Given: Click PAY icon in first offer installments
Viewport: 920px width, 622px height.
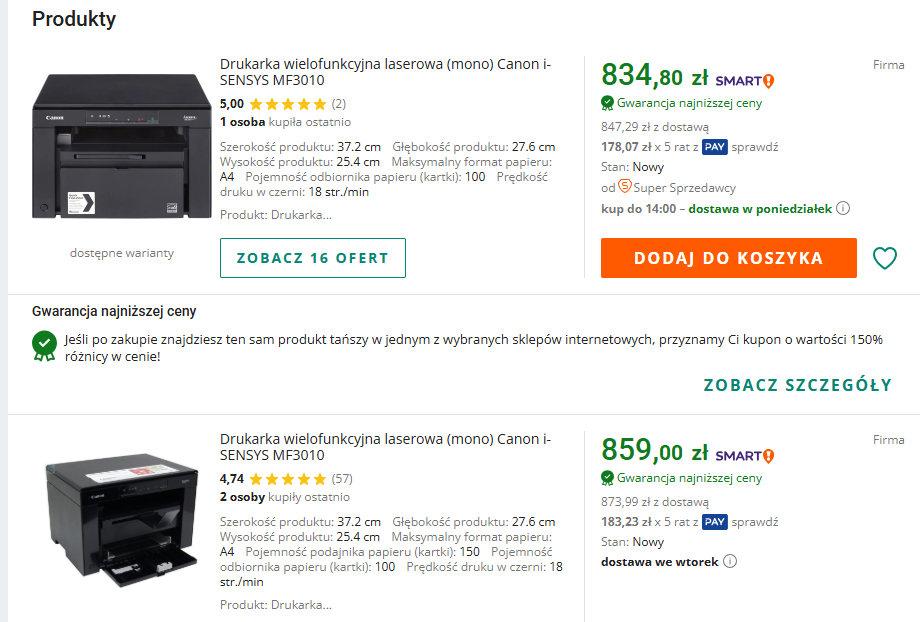Looking at the screenshot, I should point(714,147).
